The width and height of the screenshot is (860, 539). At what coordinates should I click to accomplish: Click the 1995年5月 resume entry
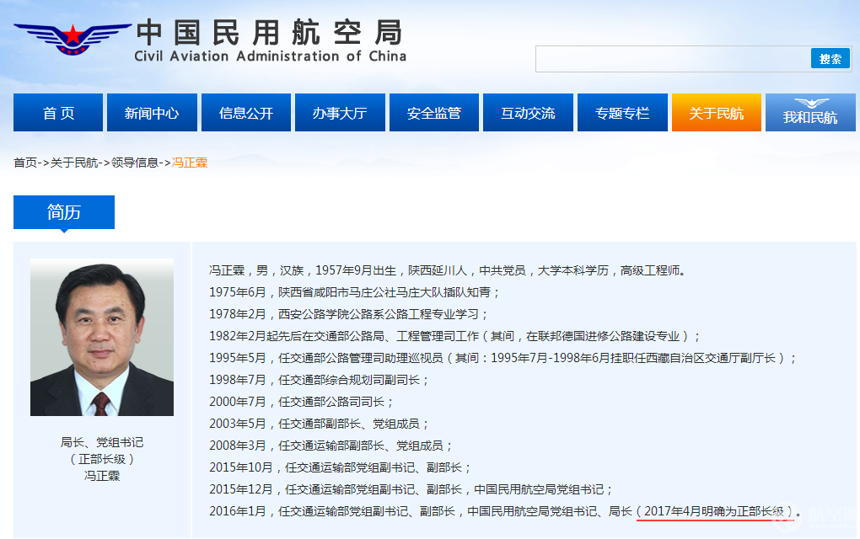click(503, 358)
